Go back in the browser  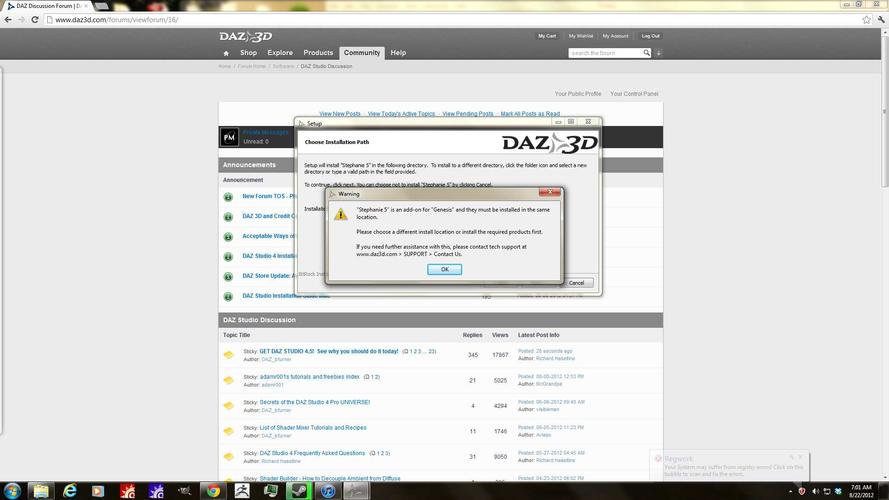coord(8,19)
